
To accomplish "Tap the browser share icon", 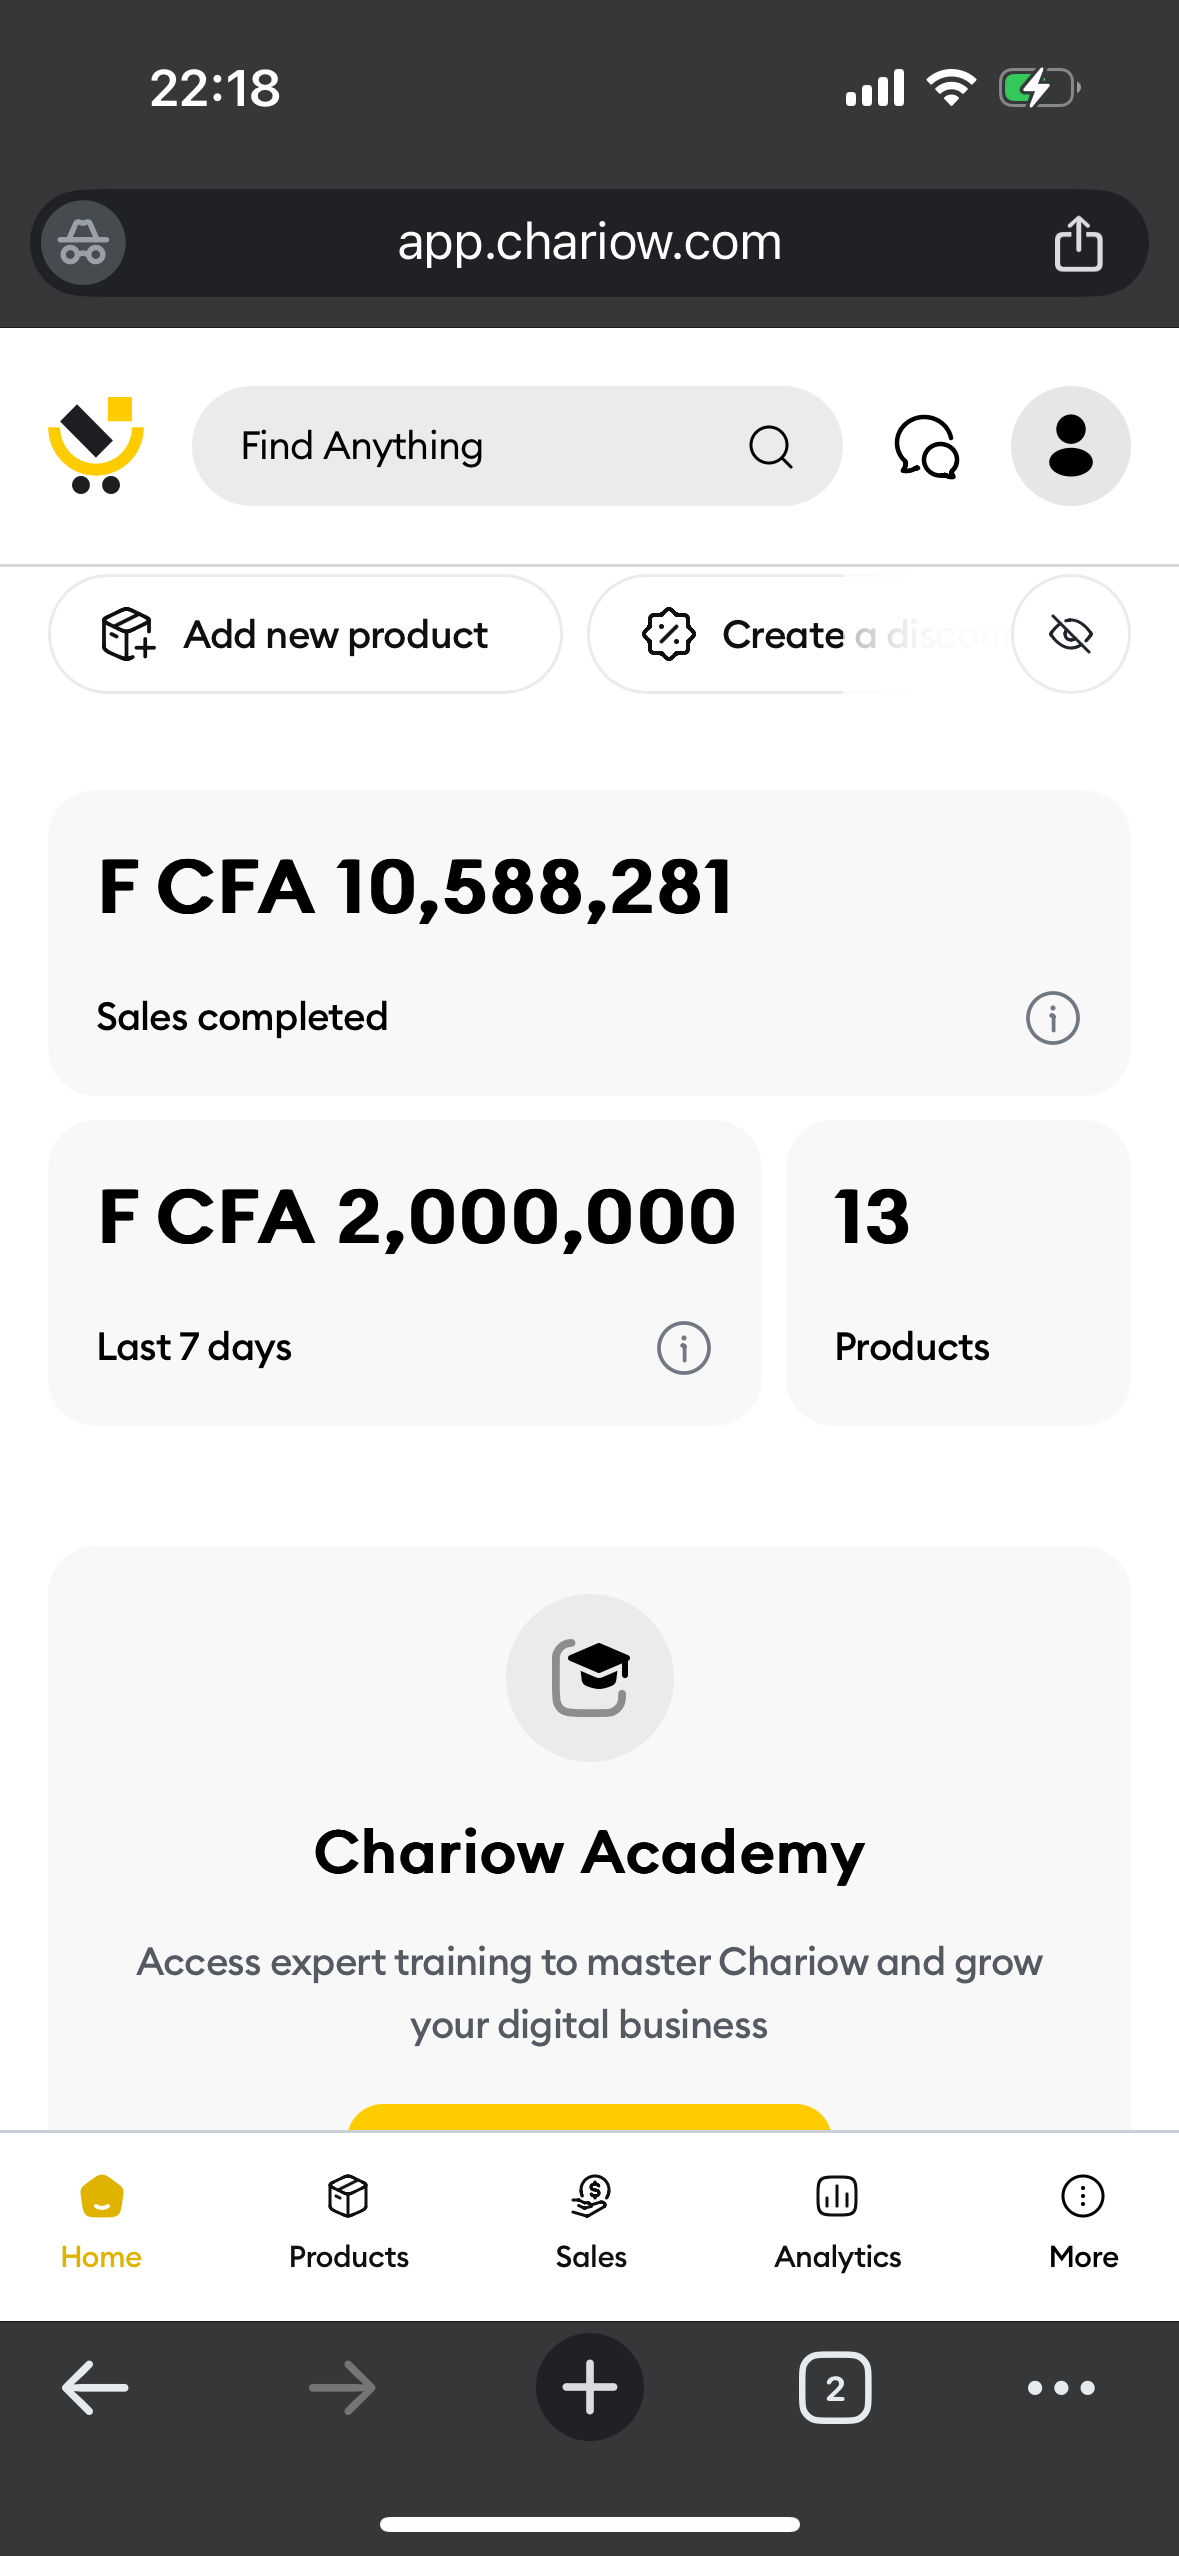I will click(1078, 243).
